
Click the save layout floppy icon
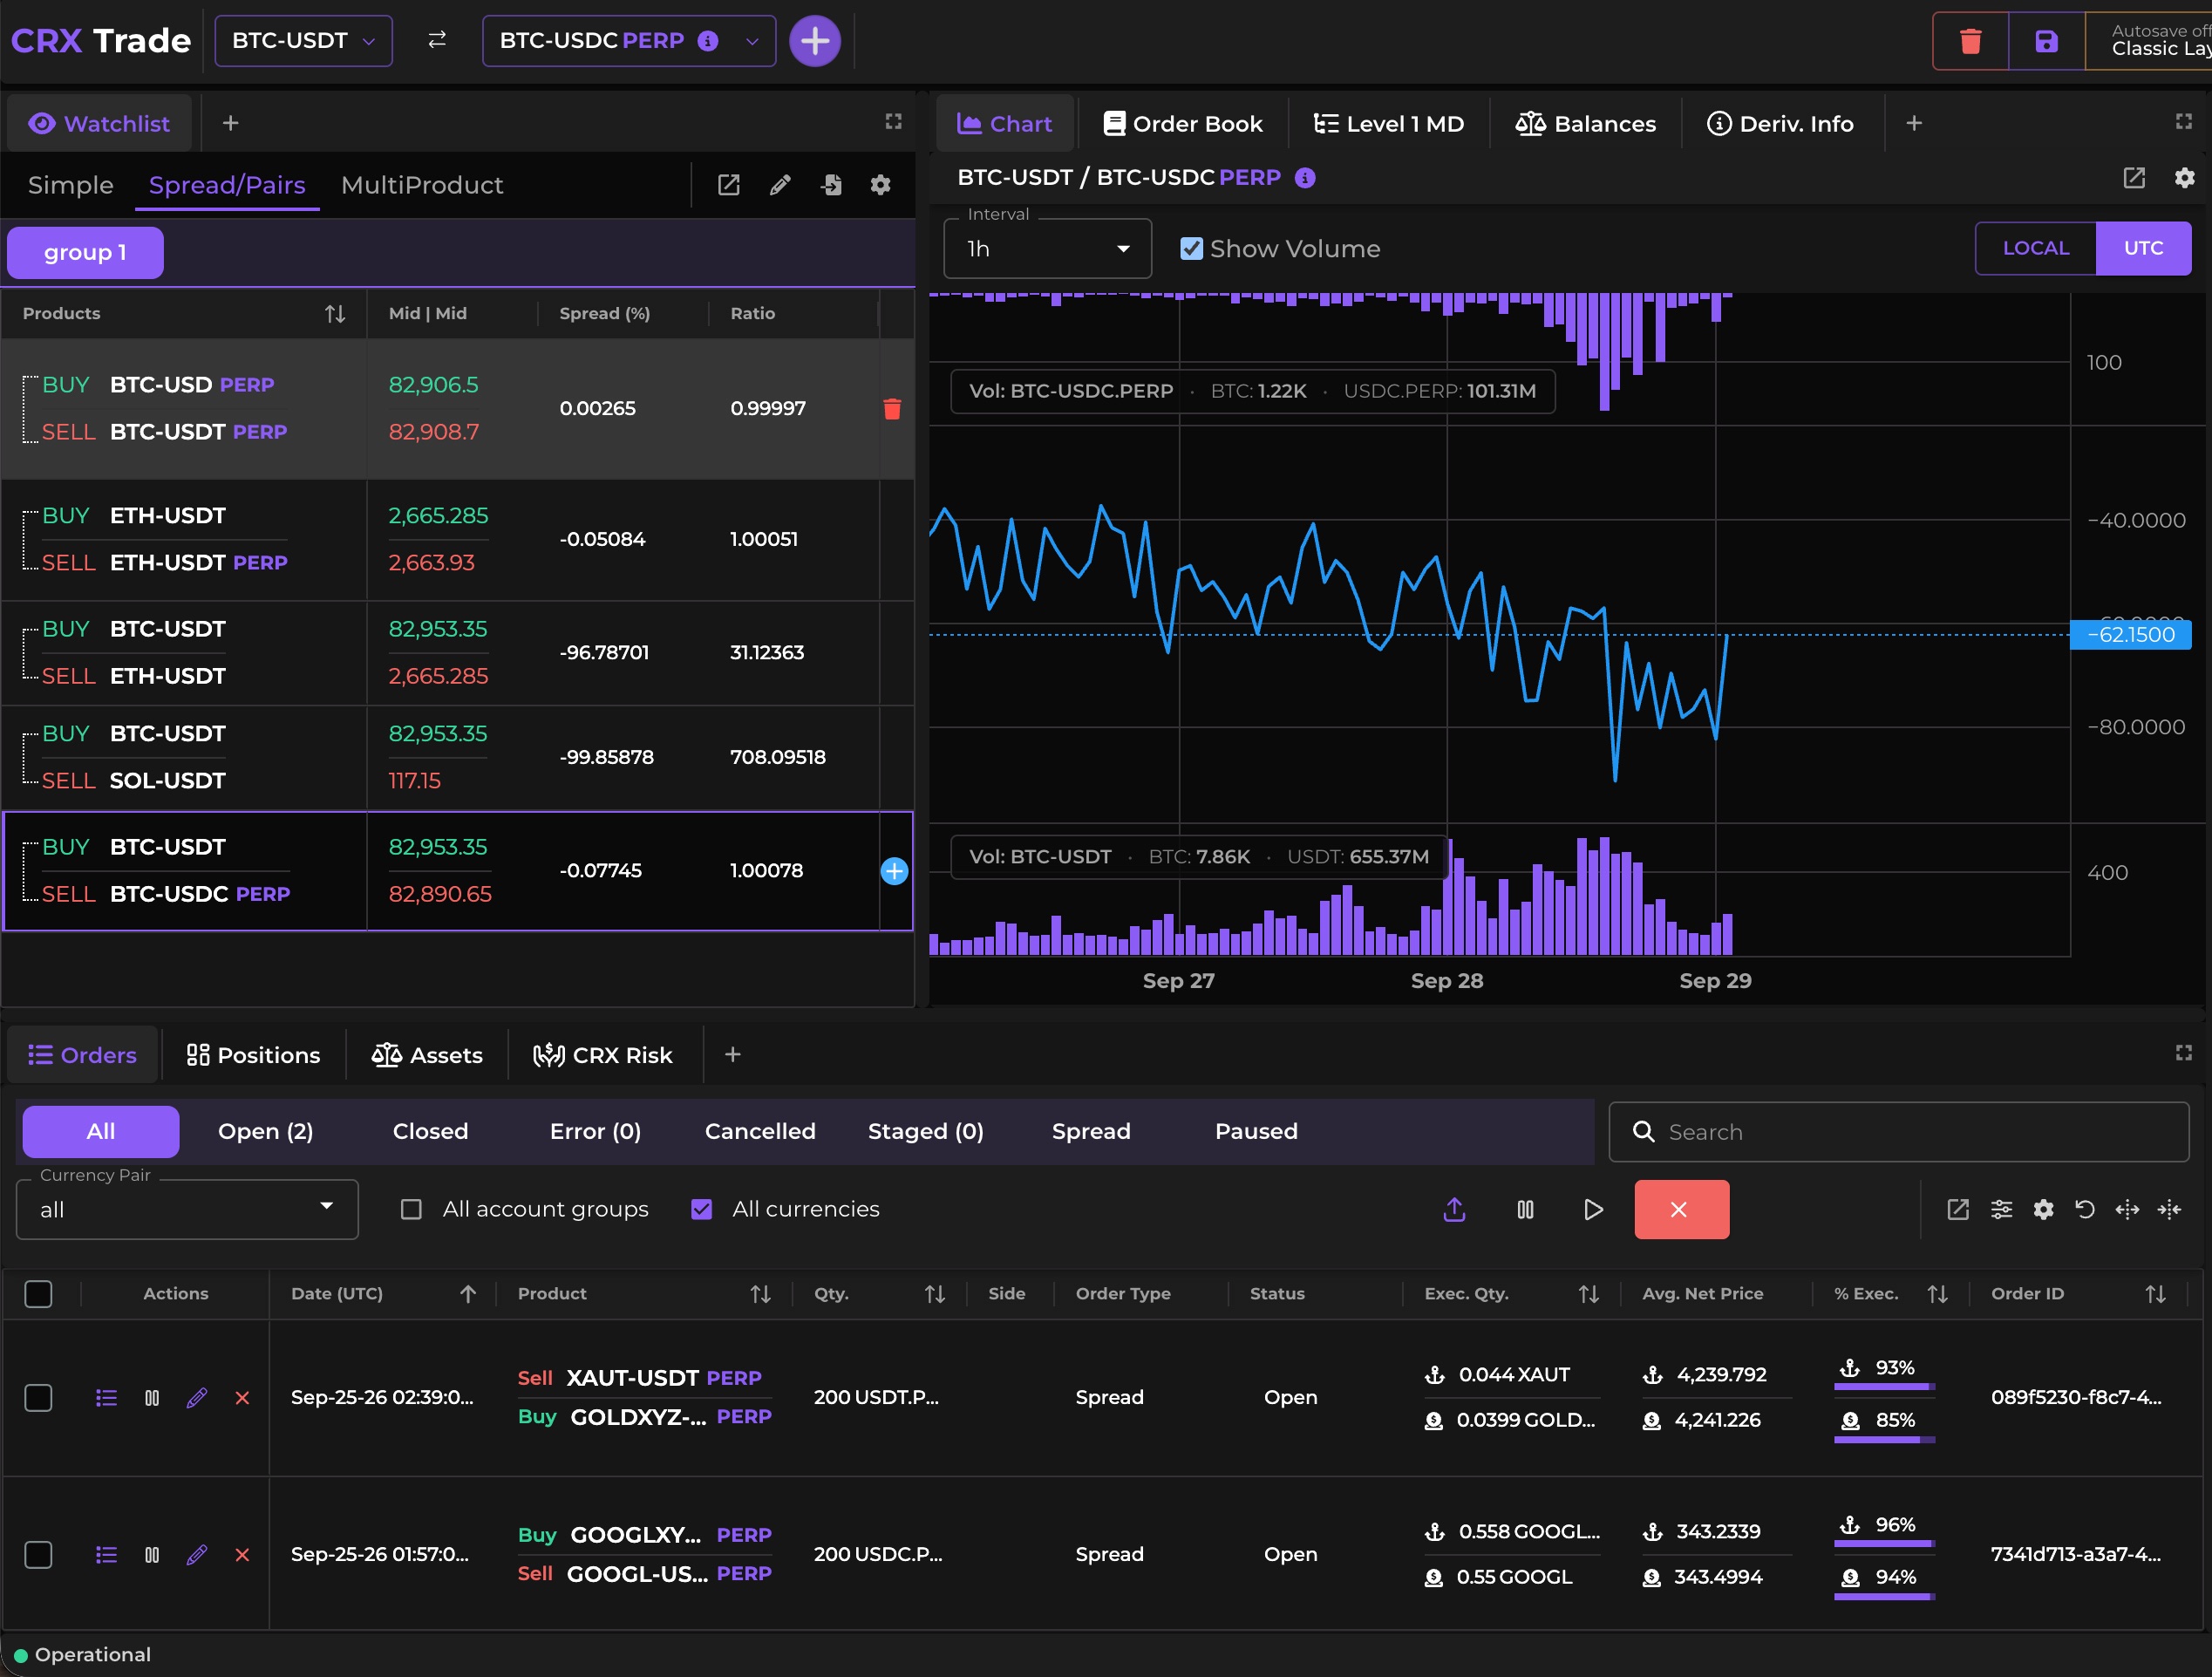click(x=2046, y=41)
